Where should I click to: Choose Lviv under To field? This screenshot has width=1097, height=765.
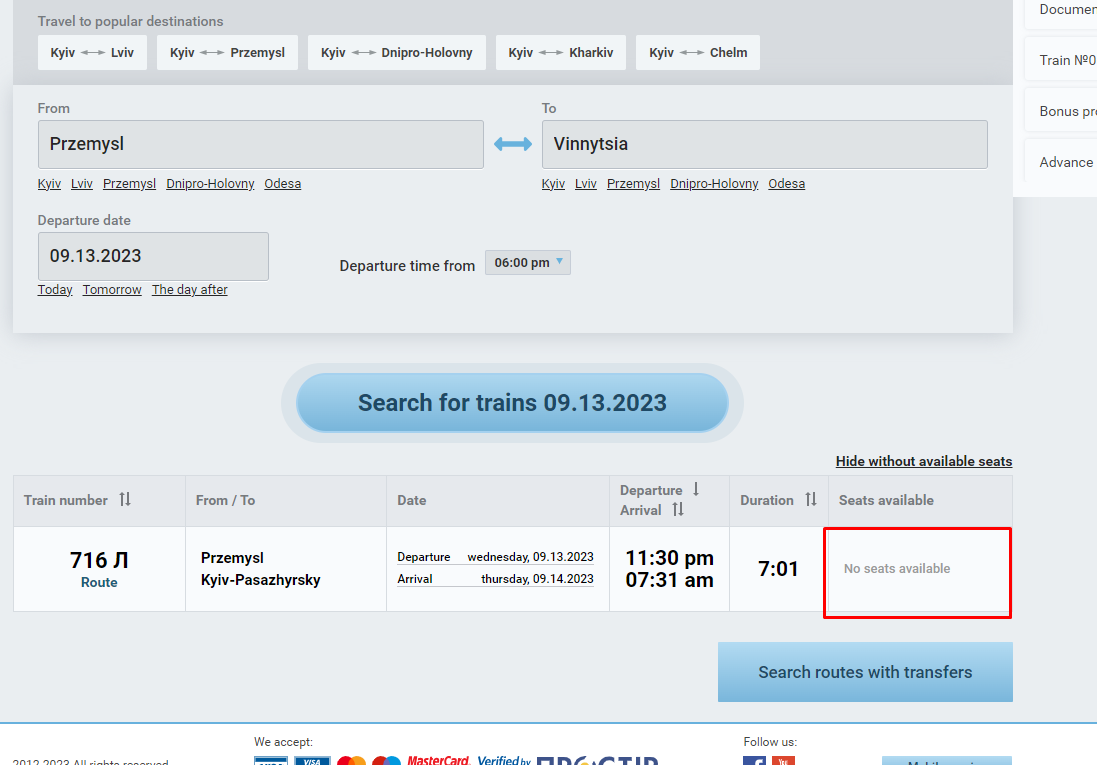tap(586, 184)
